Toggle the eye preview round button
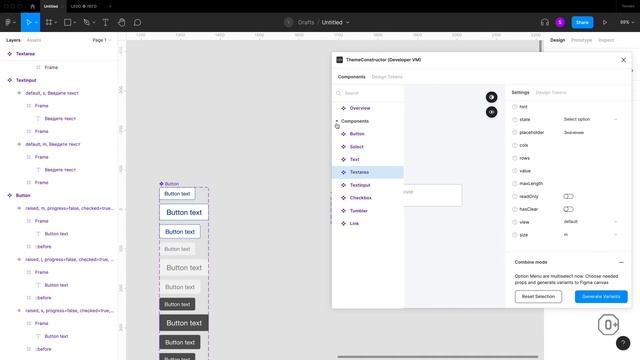This screenshot has width=640, height=360. click(x=491, y=112)
